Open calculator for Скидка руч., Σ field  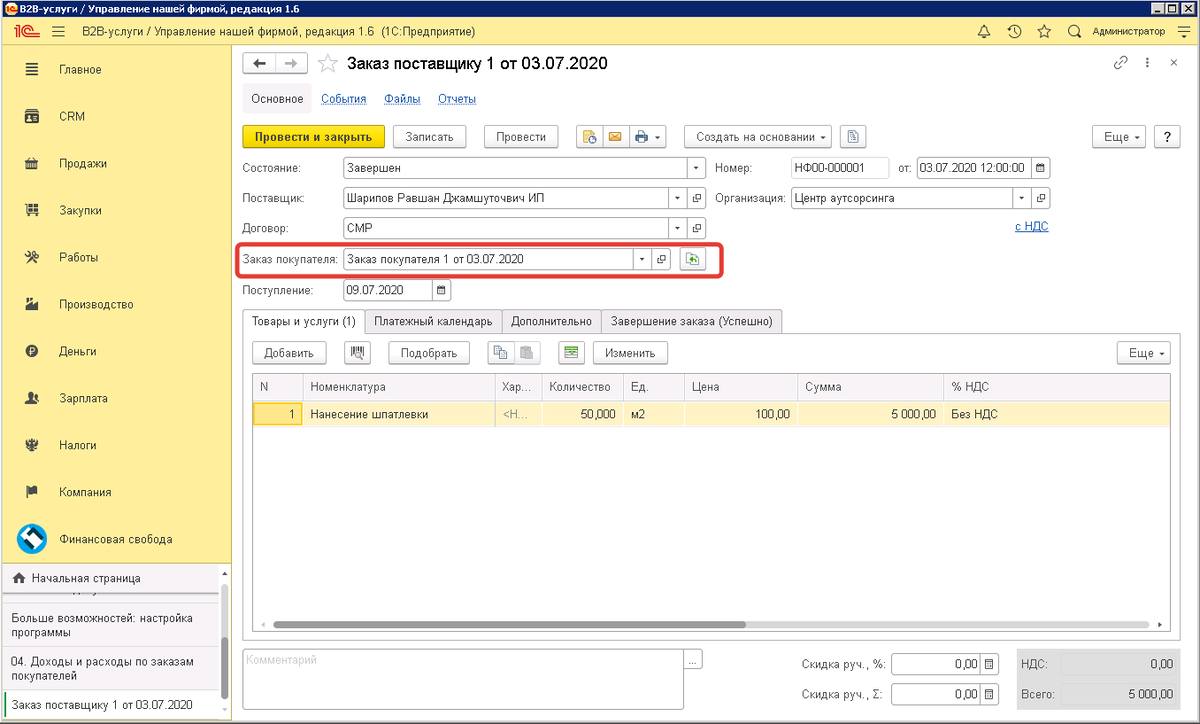(x=989, y=694)
